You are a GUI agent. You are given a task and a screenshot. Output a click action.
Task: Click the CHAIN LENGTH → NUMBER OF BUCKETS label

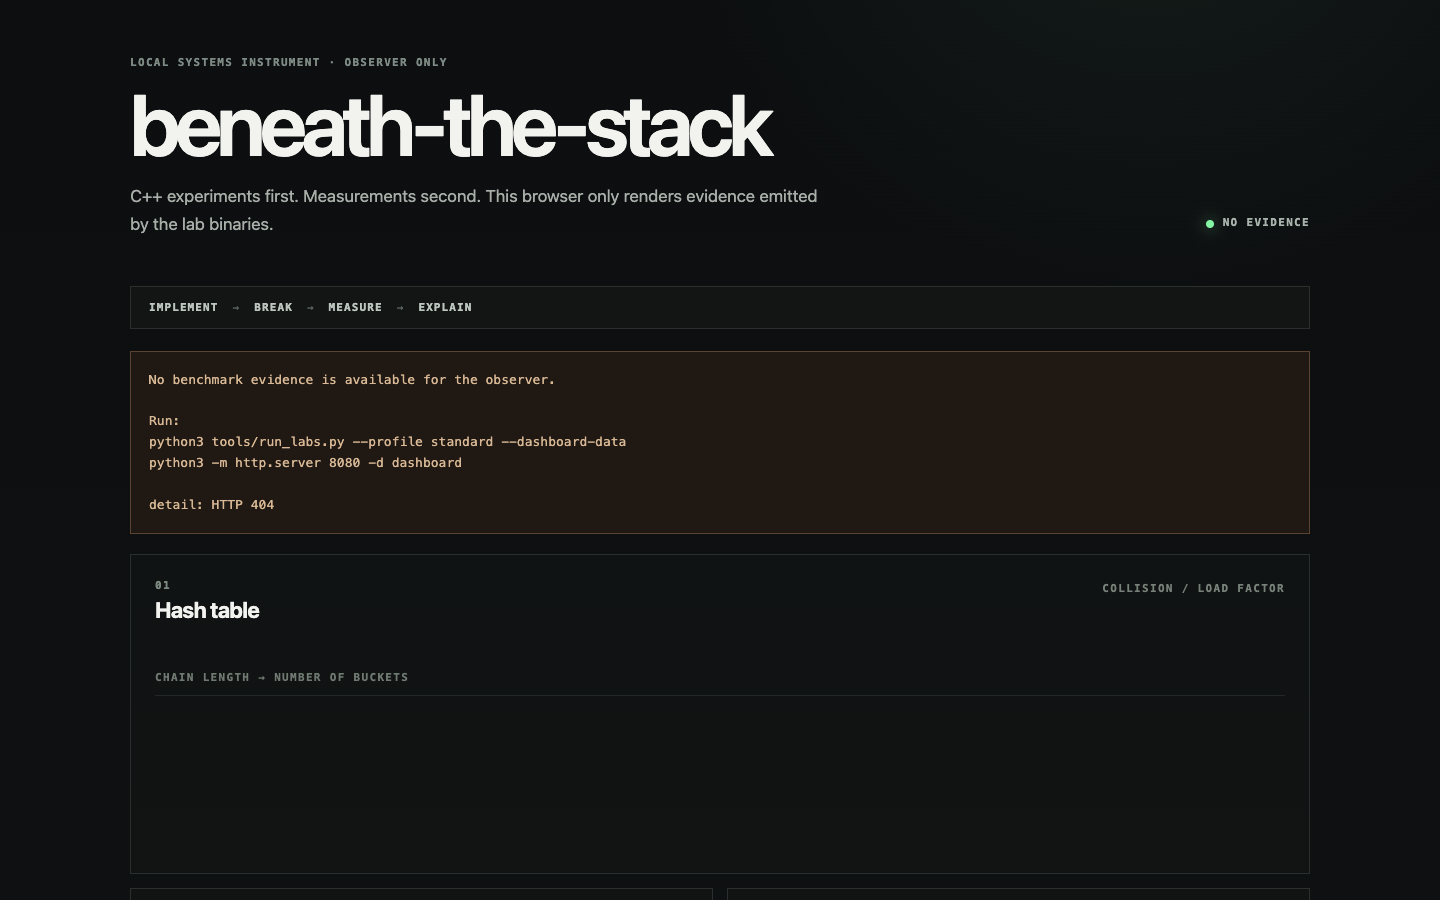[282, 677]
